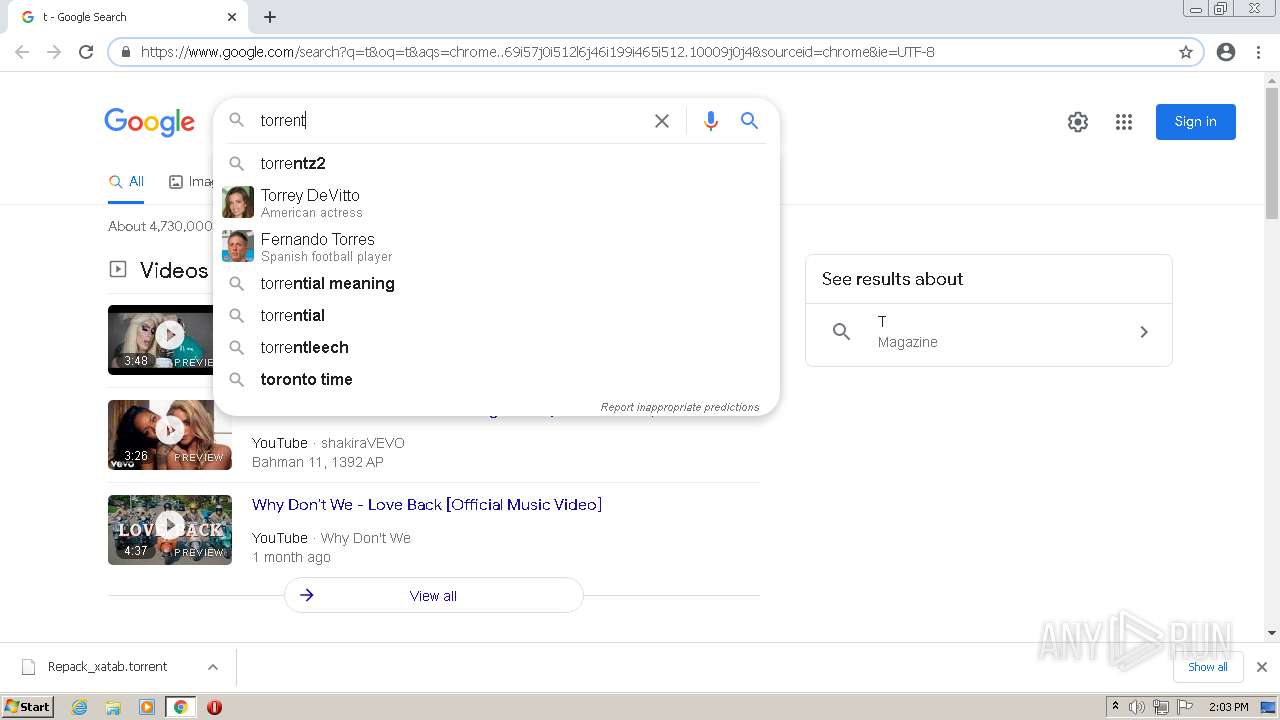1280x720 pixels.
Task: Open the Opera taskbar icon
Action: click(214, 707)
